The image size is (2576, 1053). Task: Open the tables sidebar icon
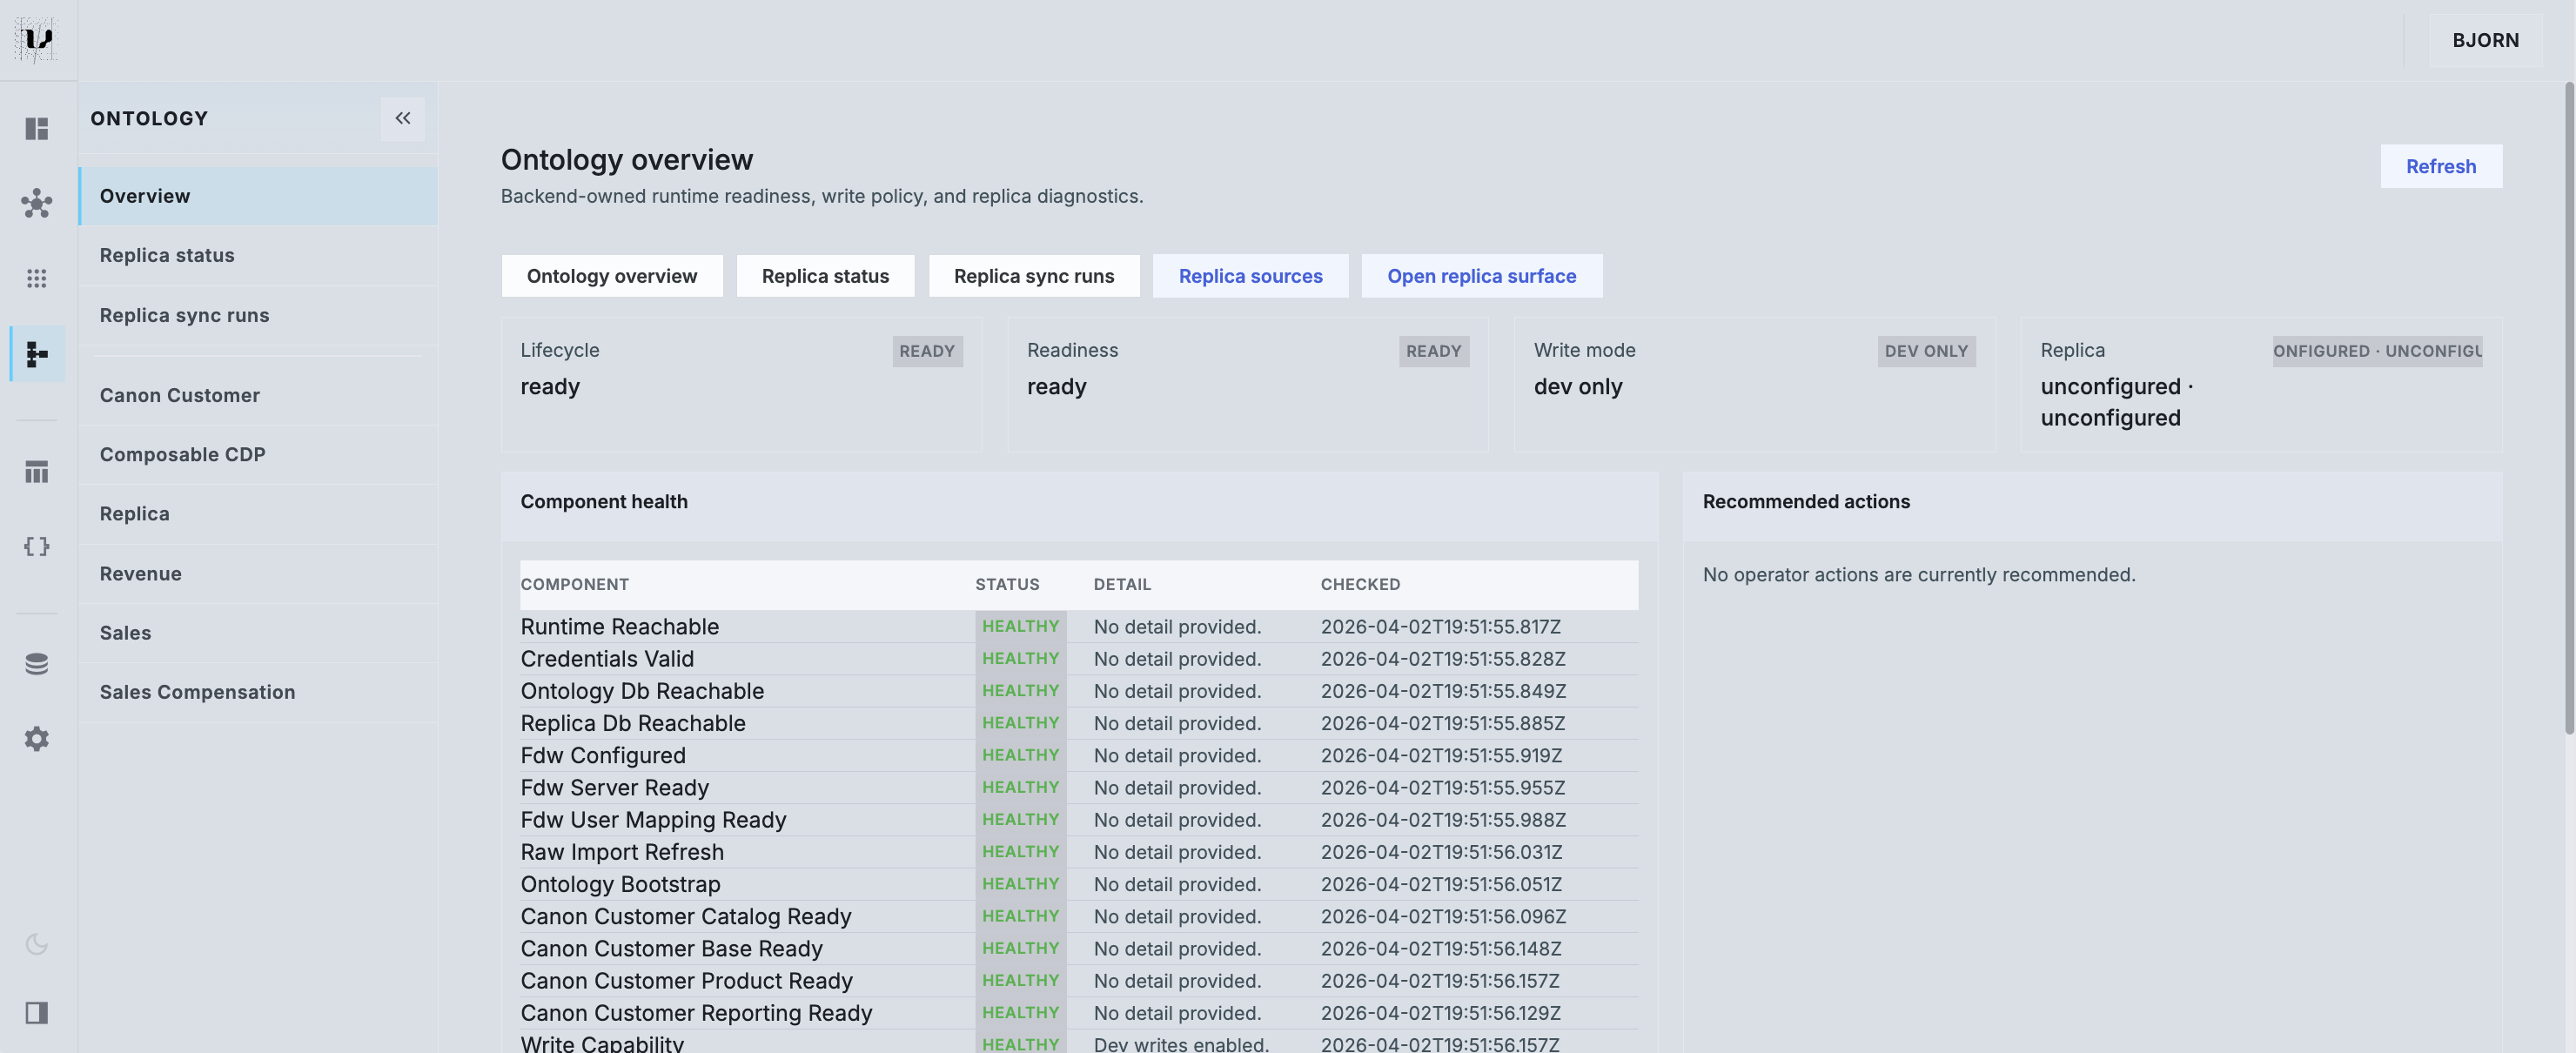coord(37,472)
